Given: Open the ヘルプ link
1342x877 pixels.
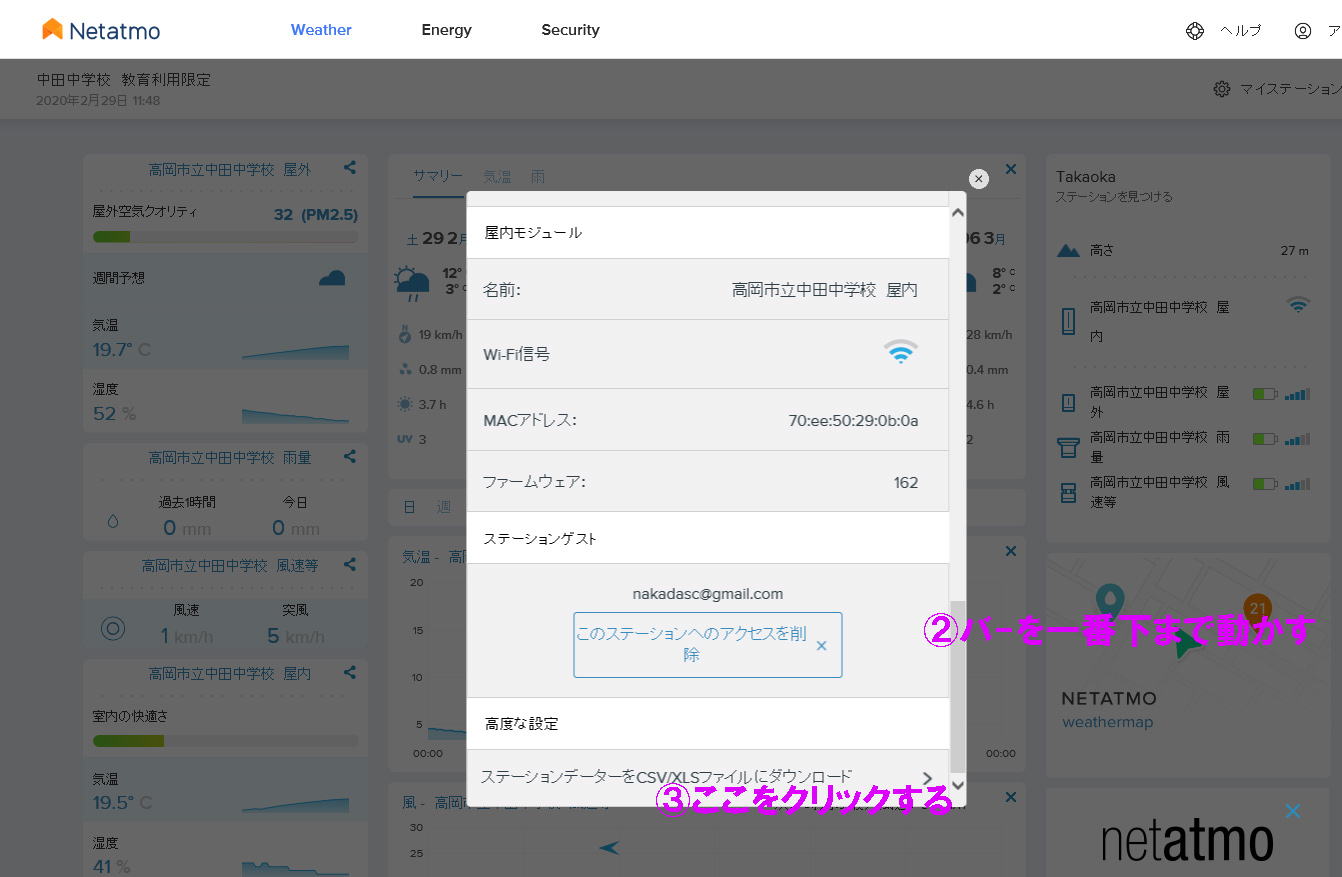Looking at the screenshot, I should click(1241, 30).
